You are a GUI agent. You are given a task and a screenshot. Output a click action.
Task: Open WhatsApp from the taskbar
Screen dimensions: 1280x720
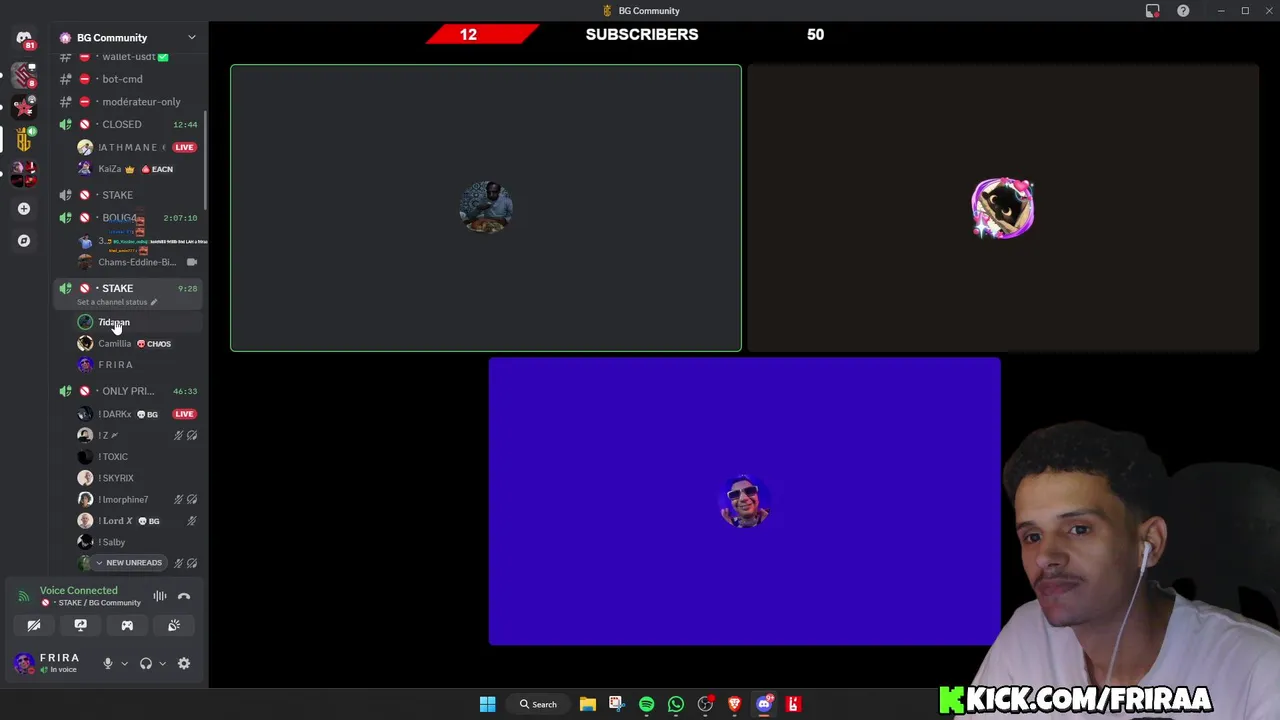tap(676, 704)
